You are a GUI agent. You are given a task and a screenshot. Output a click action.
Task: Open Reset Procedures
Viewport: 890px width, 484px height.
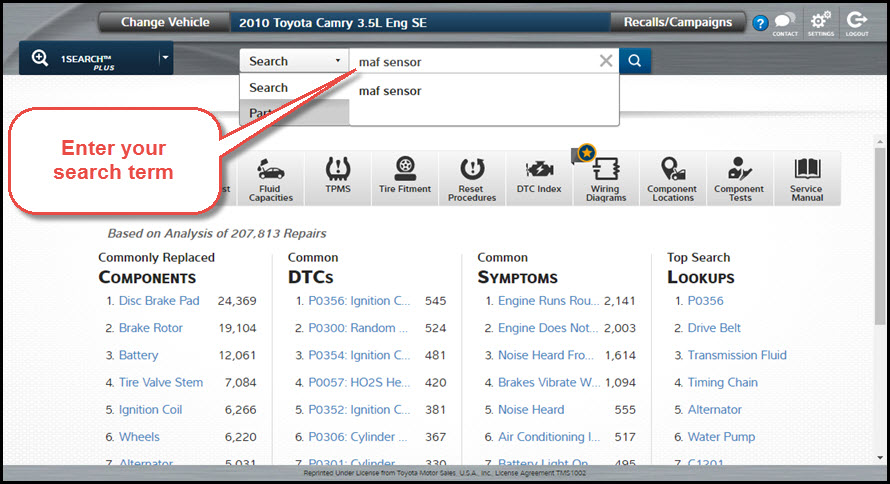tap(472, 179)
